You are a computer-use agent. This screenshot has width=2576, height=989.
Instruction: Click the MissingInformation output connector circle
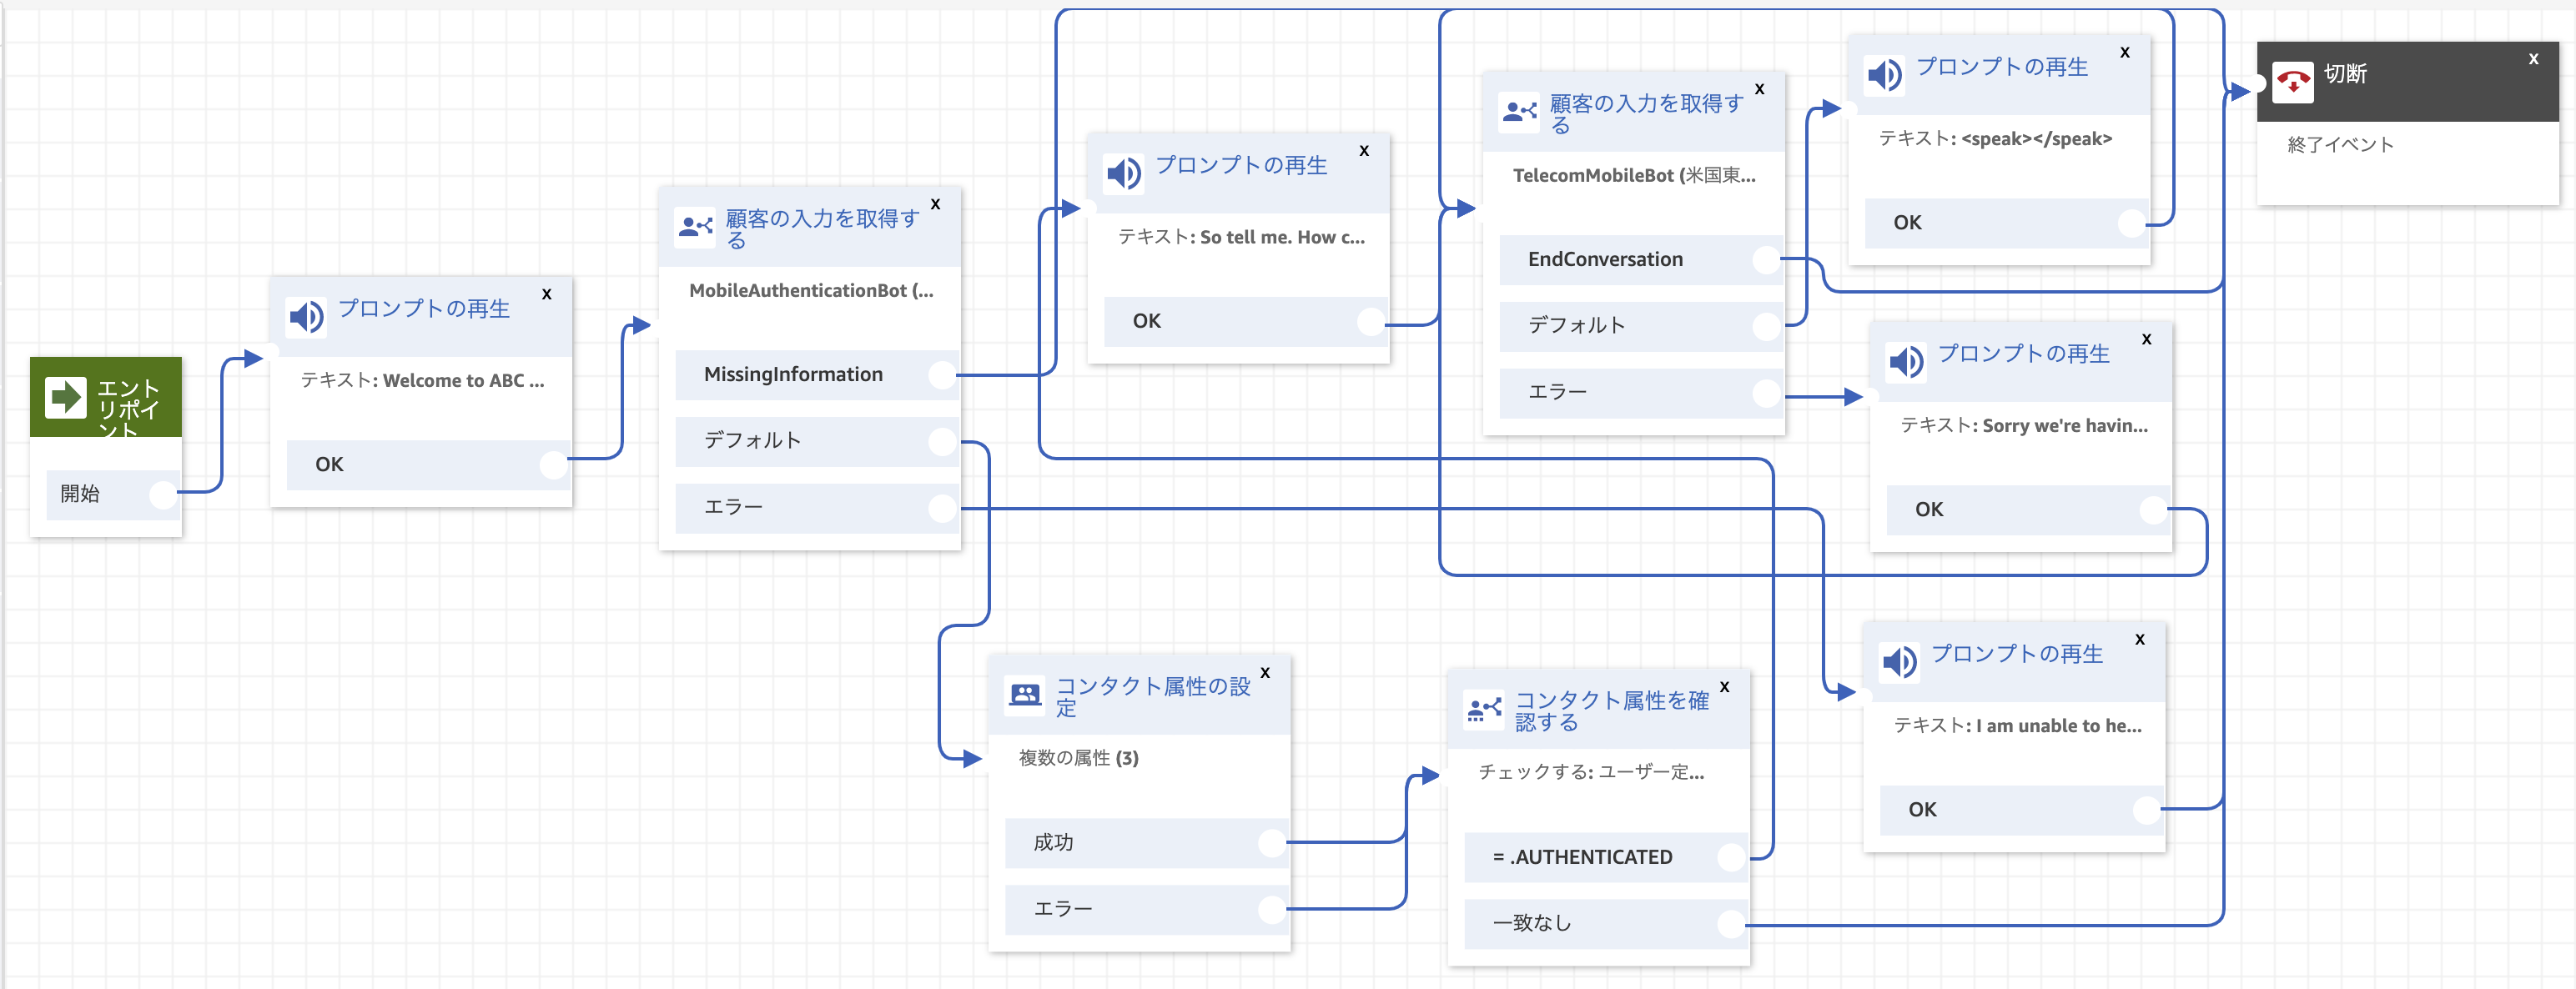(942, 375)
